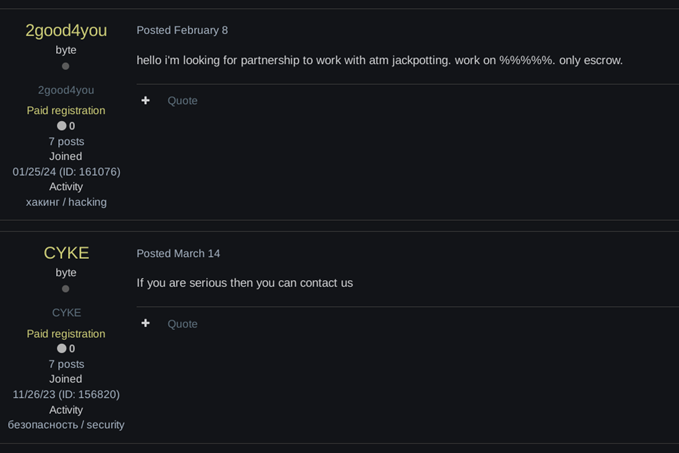Open the large CYKE username heading
Screen dimensions: 679x453
point(66,253)
